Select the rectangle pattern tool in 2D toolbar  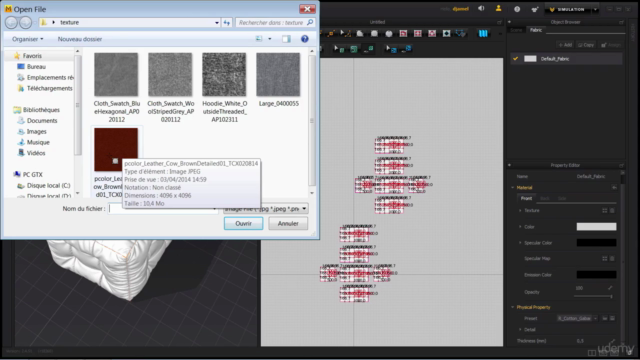374,33
